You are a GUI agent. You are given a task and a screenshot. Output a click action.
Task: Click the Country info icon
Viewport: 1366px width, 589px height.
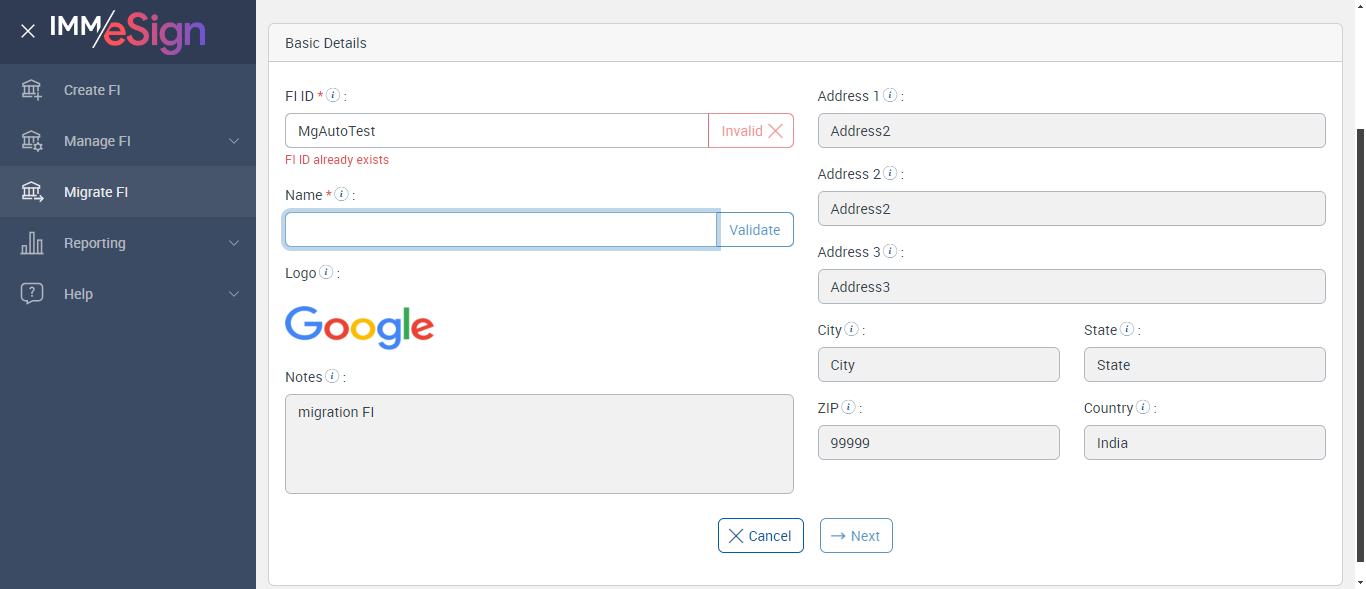pos(1143,408)
